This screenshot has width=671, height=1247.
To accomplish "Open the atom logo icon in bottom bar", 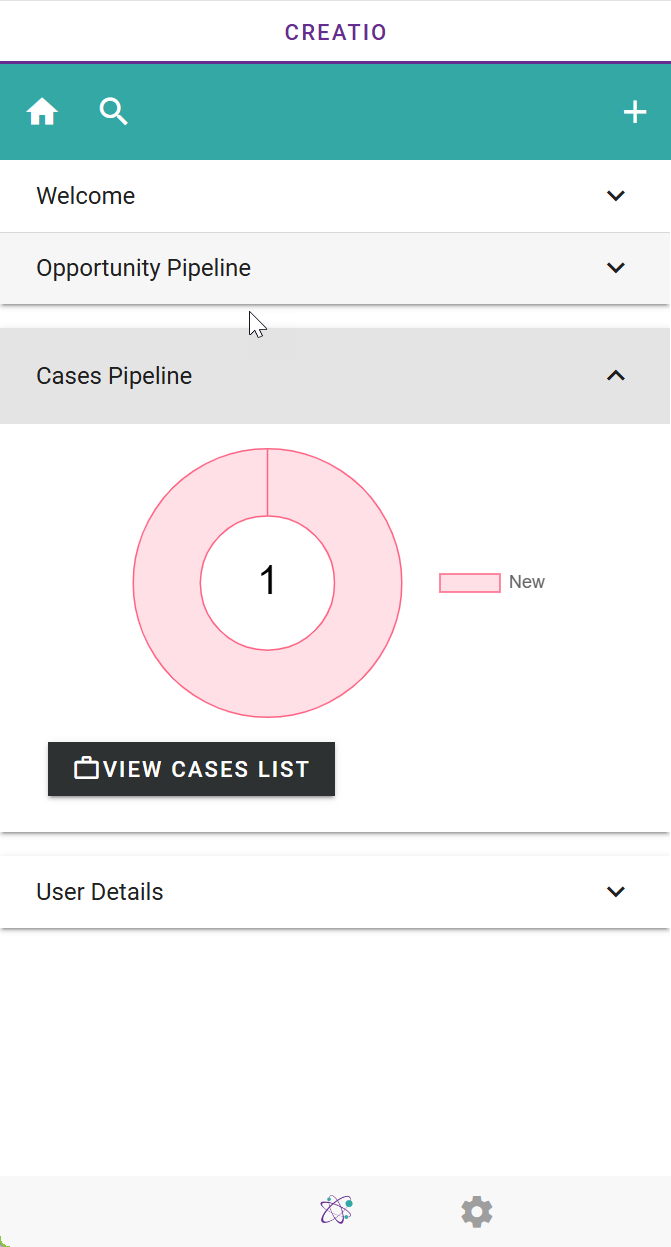I will [336, 1211].
